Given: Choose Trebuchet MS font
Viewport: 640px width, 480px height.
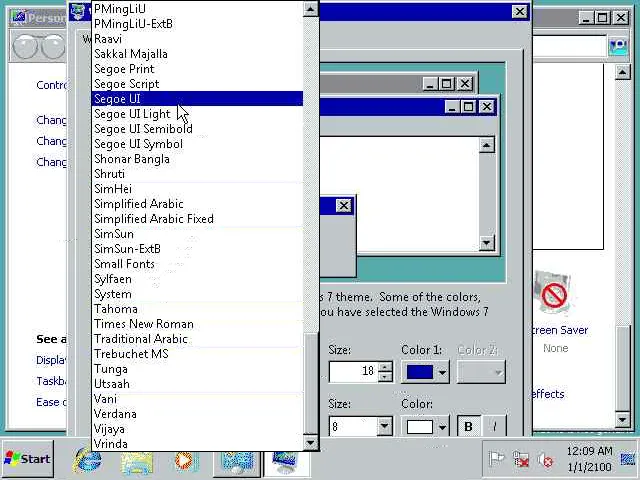Looking at the screenshot, I should click(x=198, y=354).
